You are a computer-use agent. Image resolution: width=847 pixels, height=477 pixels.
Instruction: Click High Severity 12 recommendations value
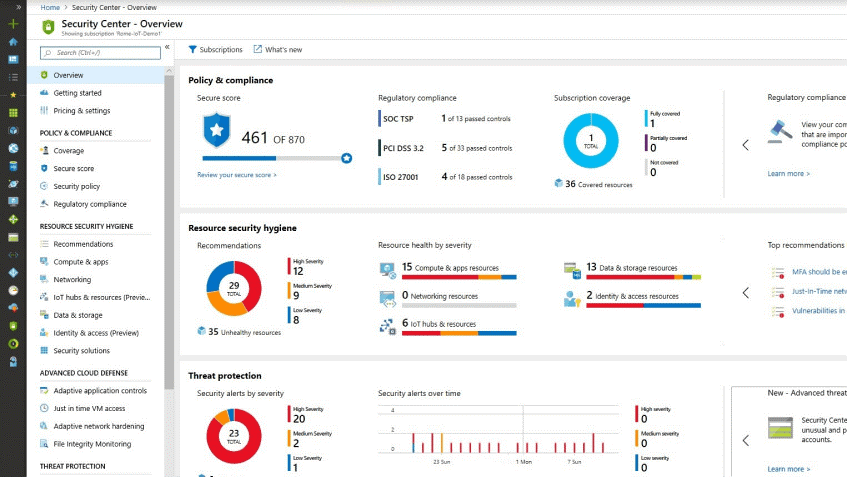pos(298,271)
